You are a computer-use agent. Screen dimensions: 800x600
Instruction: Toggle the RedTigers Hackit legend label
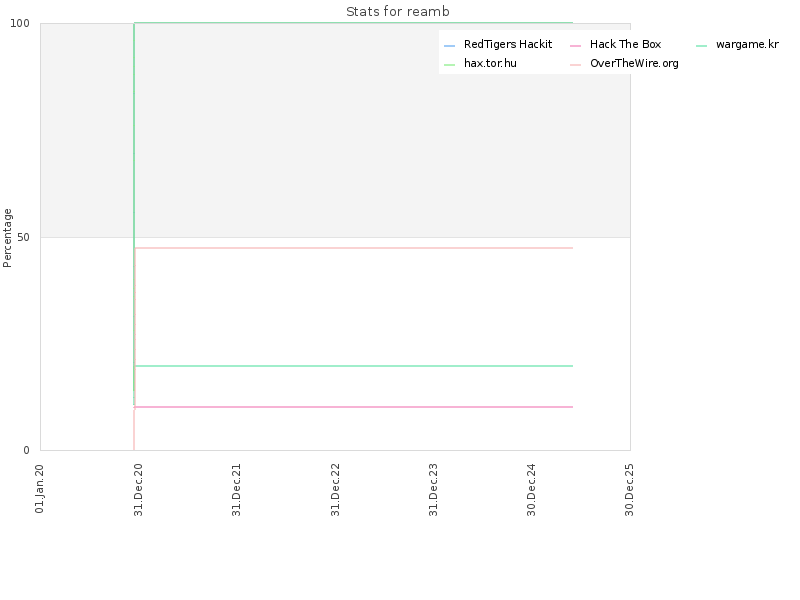[x=508, y=44]
